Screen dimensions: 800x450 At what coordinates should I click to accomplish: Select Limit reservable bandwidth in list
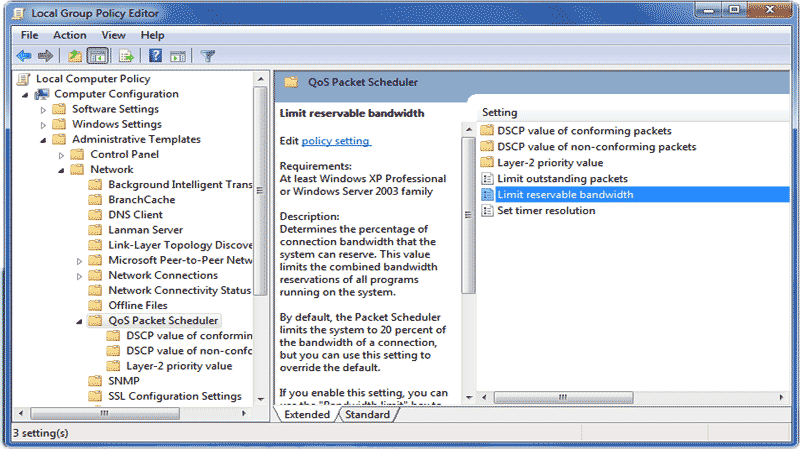click(635, 194)
